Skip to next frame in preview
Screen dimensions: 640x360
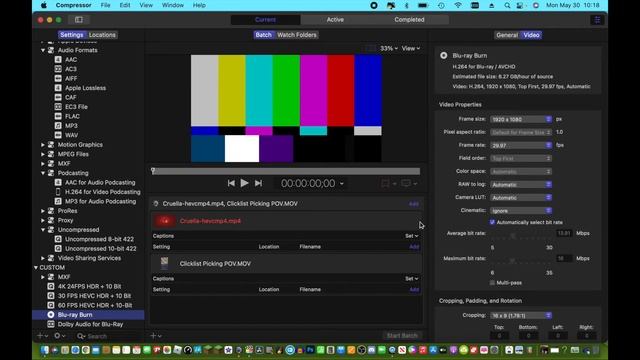(x=258, y=183)
